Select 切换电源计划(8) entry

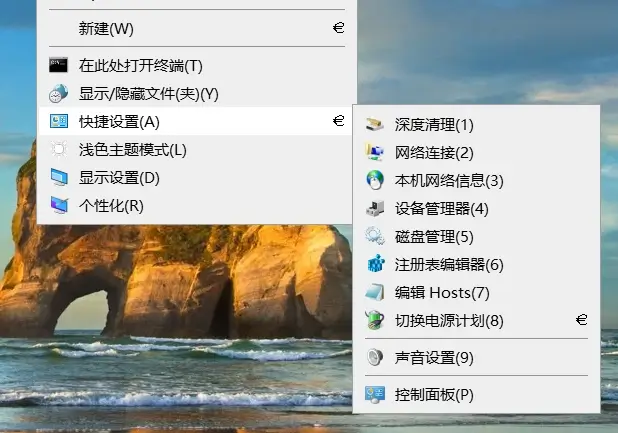pos(477,320)
